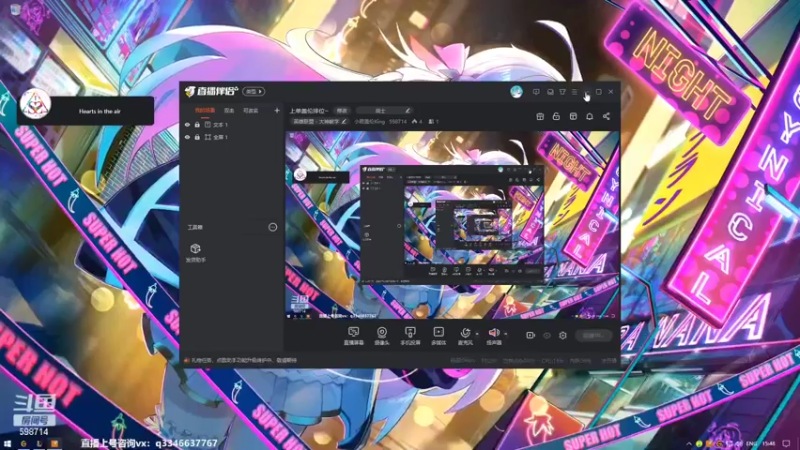
Task: Toggle lock on 全屏 1 layer
Action: pyautogui.click(x=197, y=137)
